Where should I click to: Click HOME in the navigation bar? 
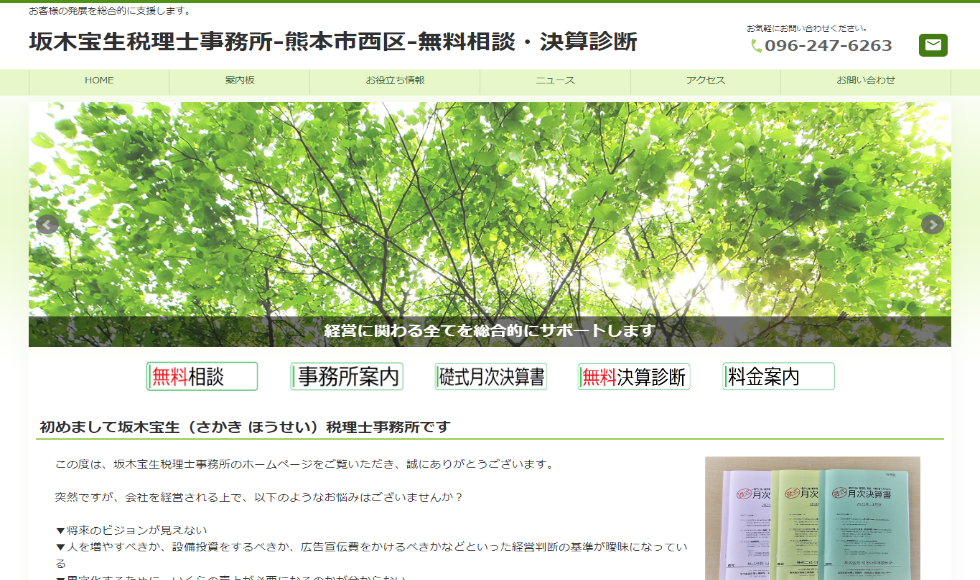click(x=99, y=81)
